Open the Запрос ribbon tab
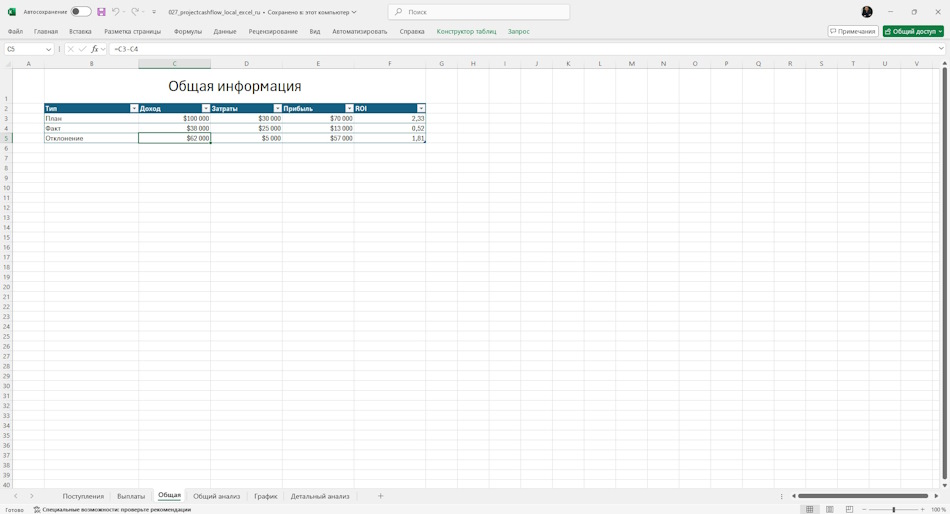The width and height of the screenshot is (950, 514). [519, 32]
